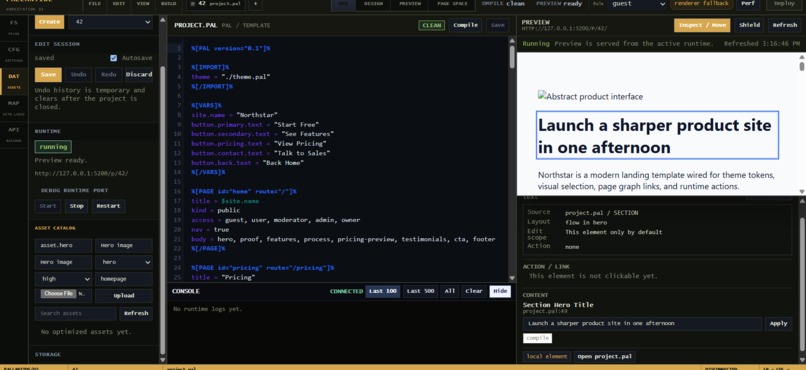Click the CLEAN status badge
The width and height of the screenshot is (806, 370).
(x=431, y=25)
